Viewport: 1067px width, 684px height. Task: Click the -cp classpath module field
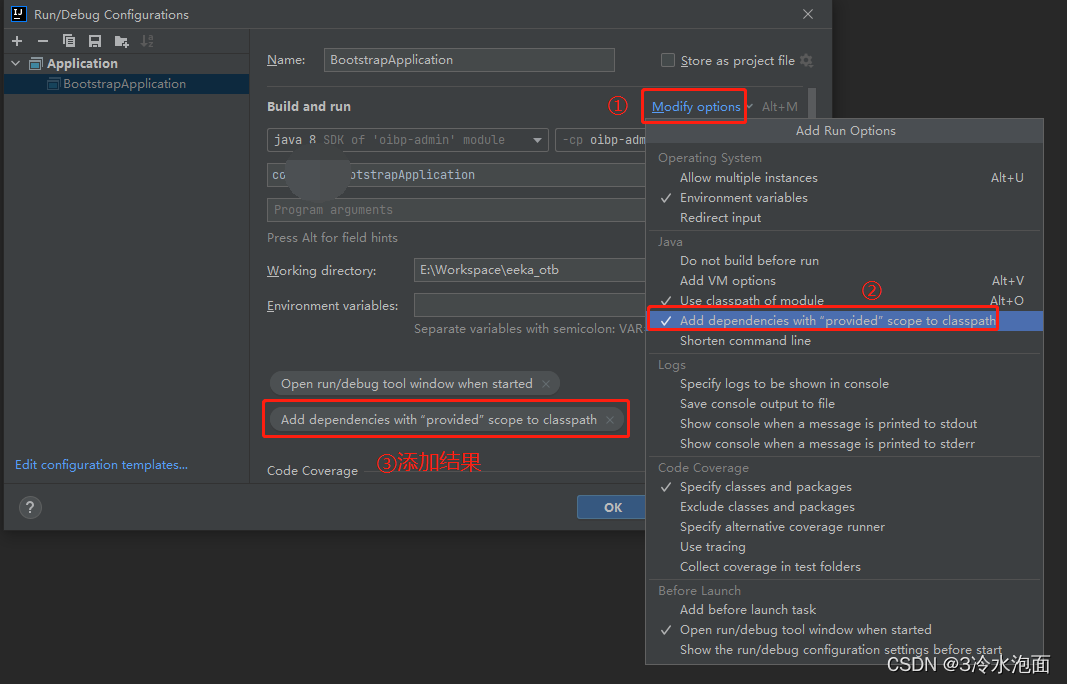point(600,140)
